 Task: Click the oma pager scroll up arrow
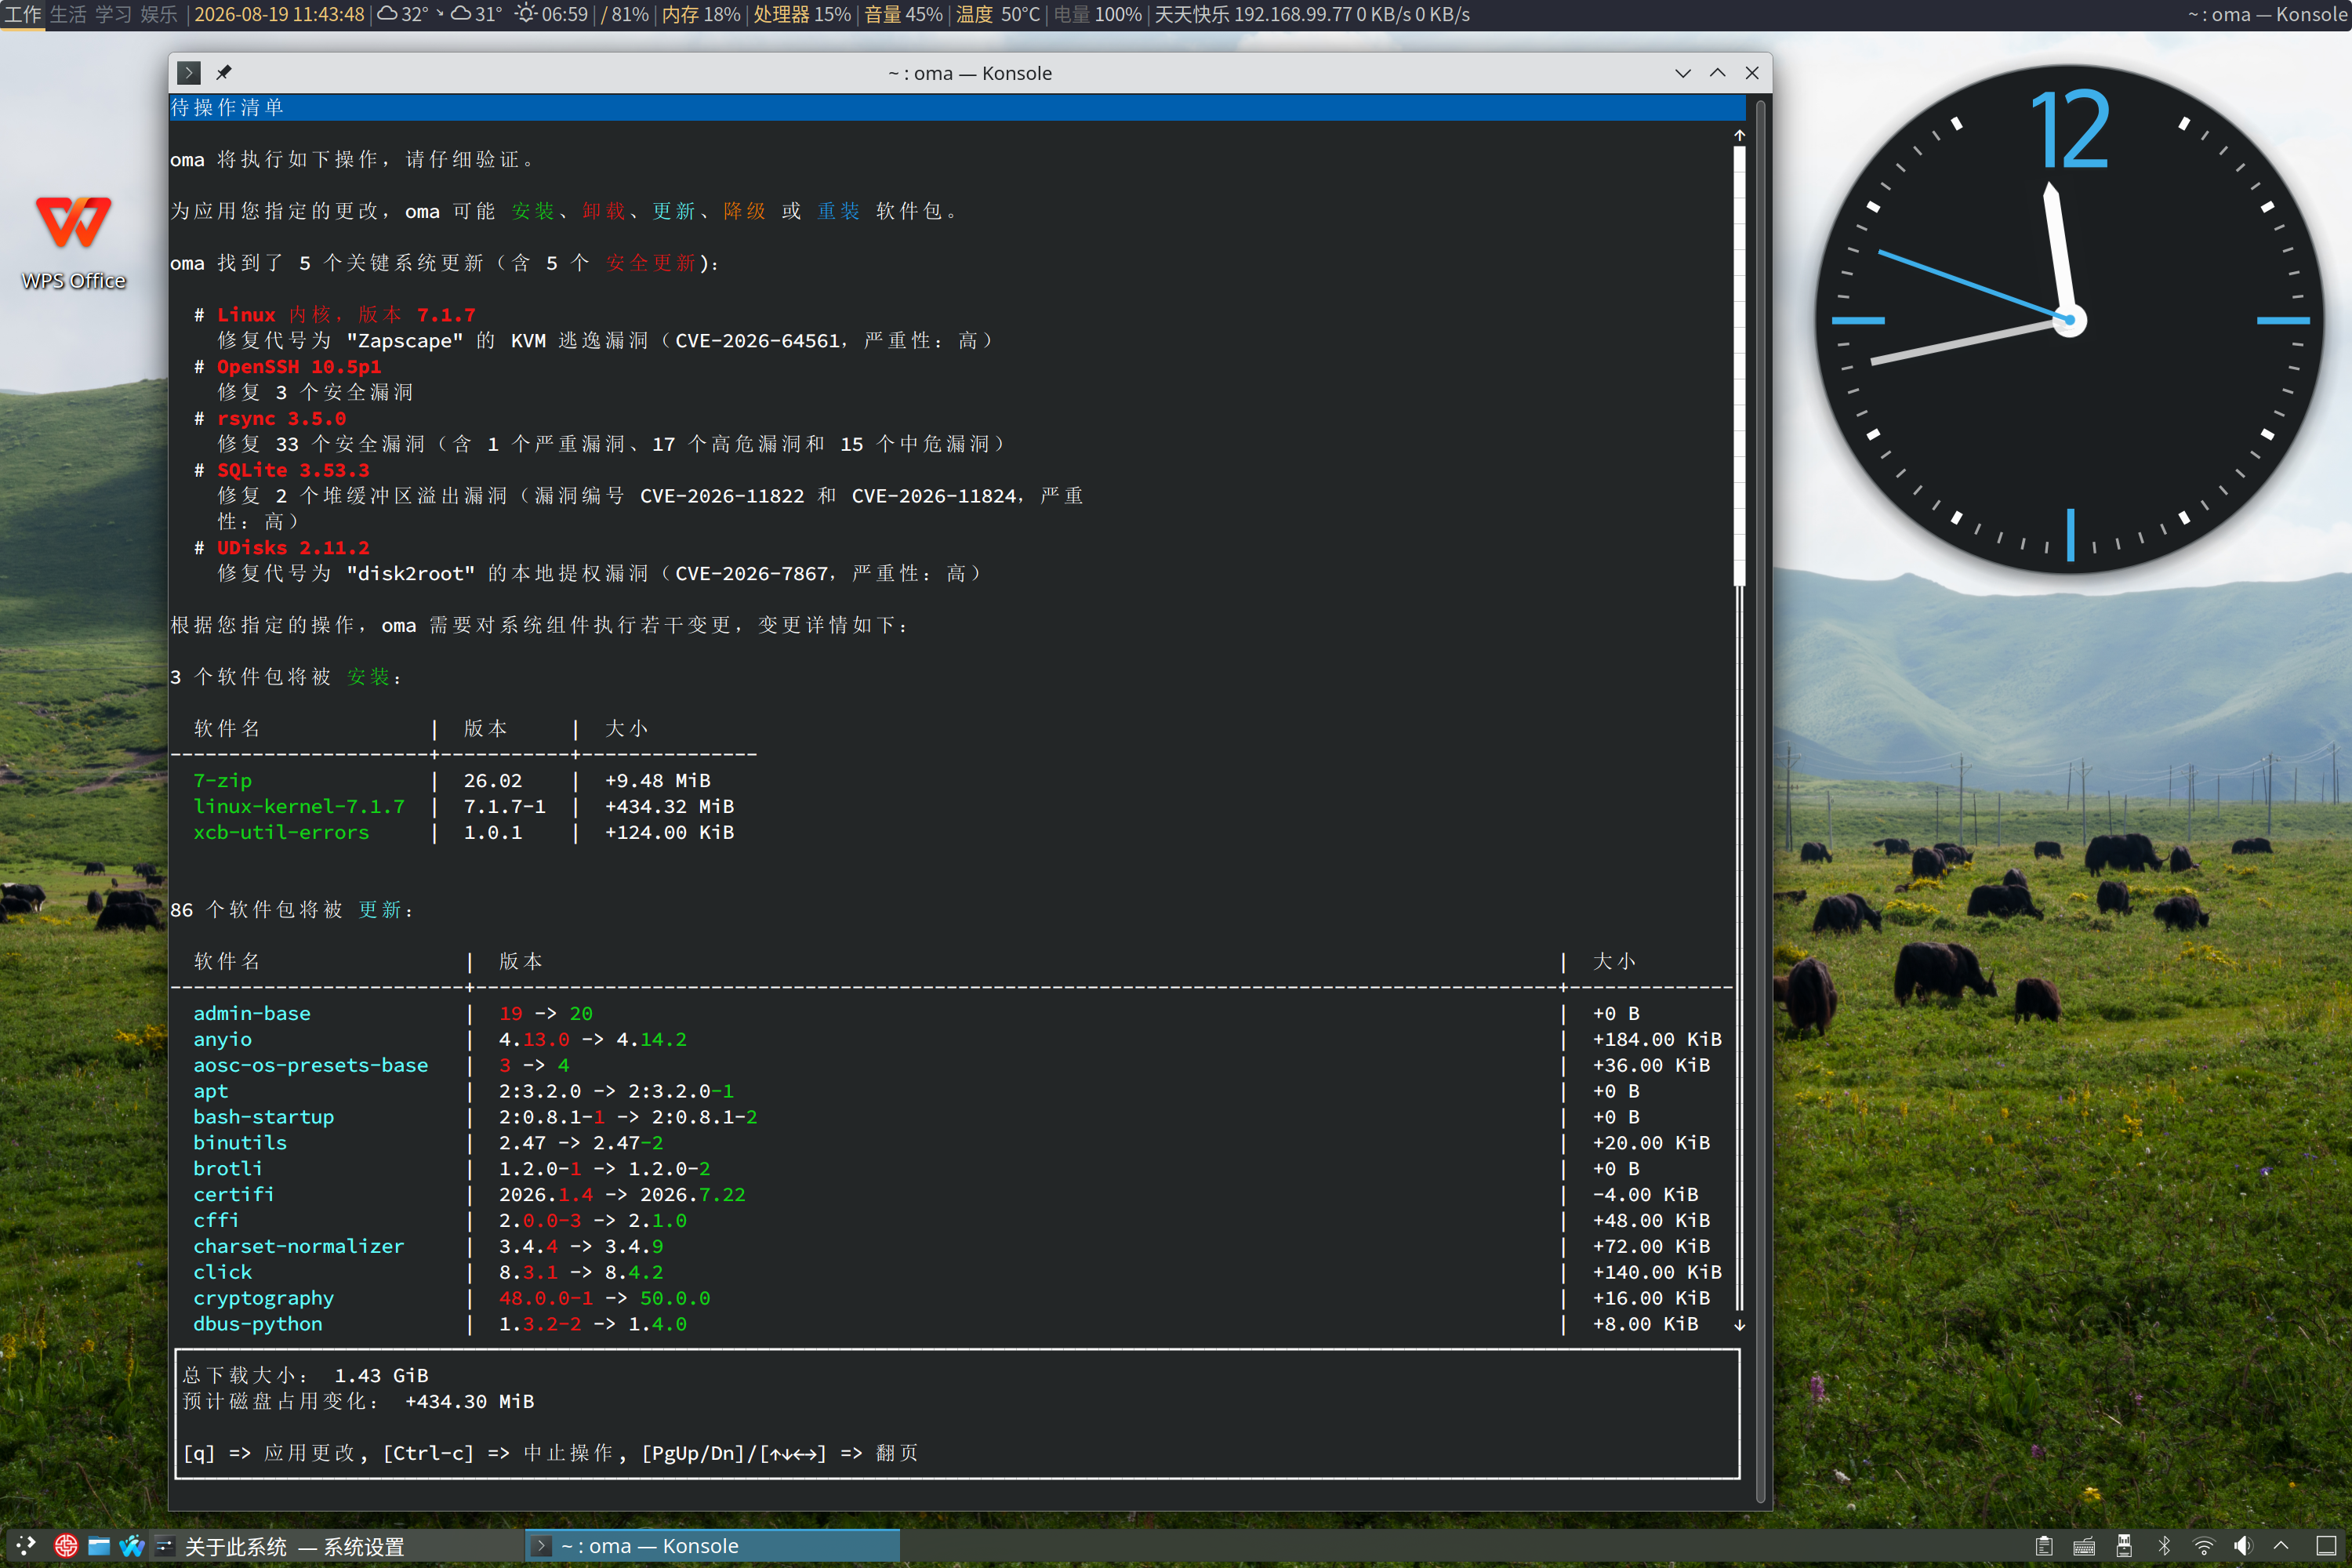(1739, 135)
